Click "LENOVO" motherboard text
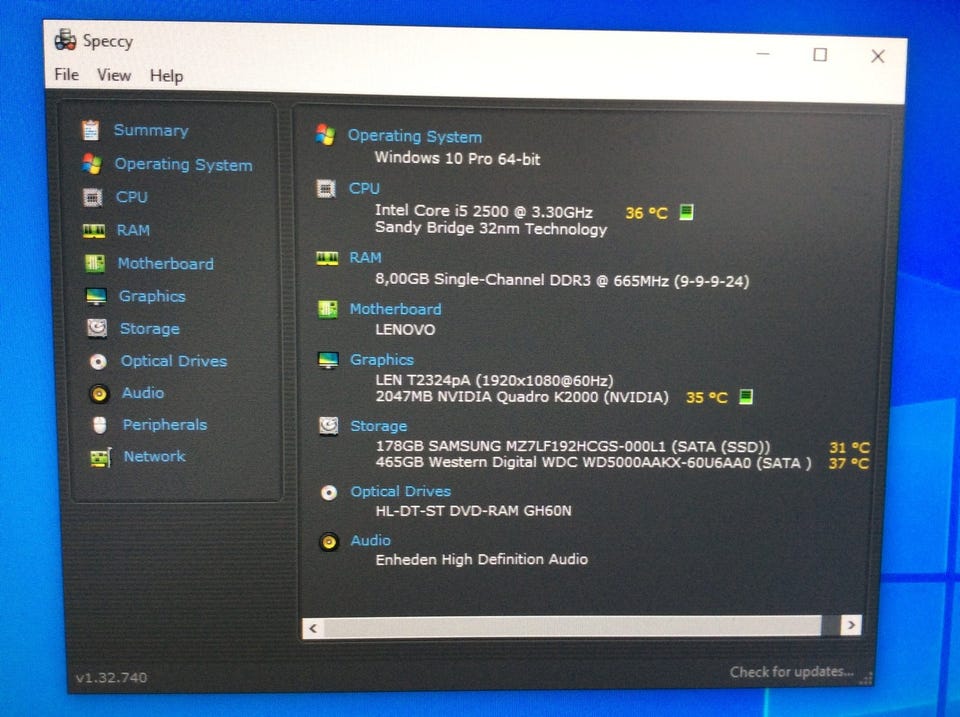The height and width of the screenshot is (717, 960). (405, 330)
